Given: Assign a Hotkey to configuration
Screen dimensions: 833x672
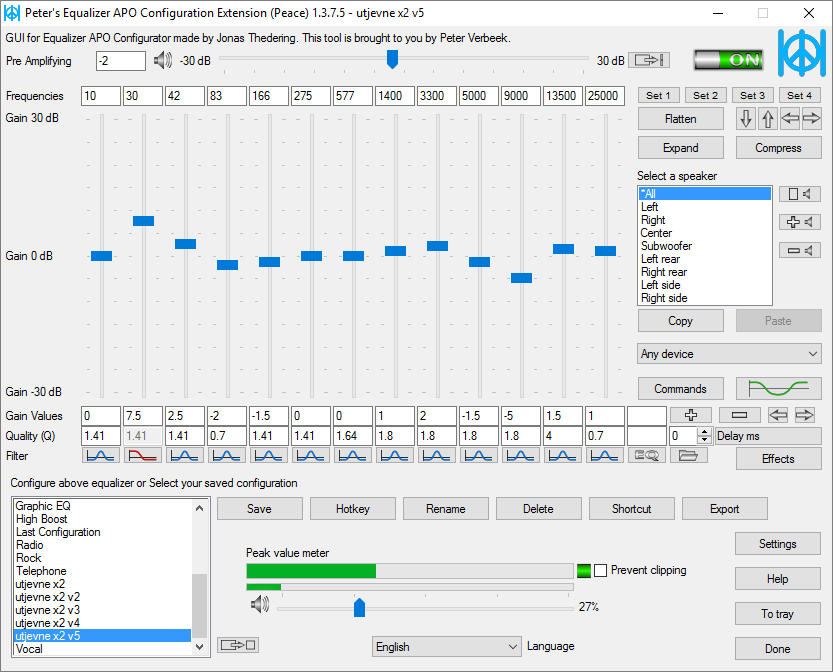Looking at the screenshot, I should coord(353,509).
